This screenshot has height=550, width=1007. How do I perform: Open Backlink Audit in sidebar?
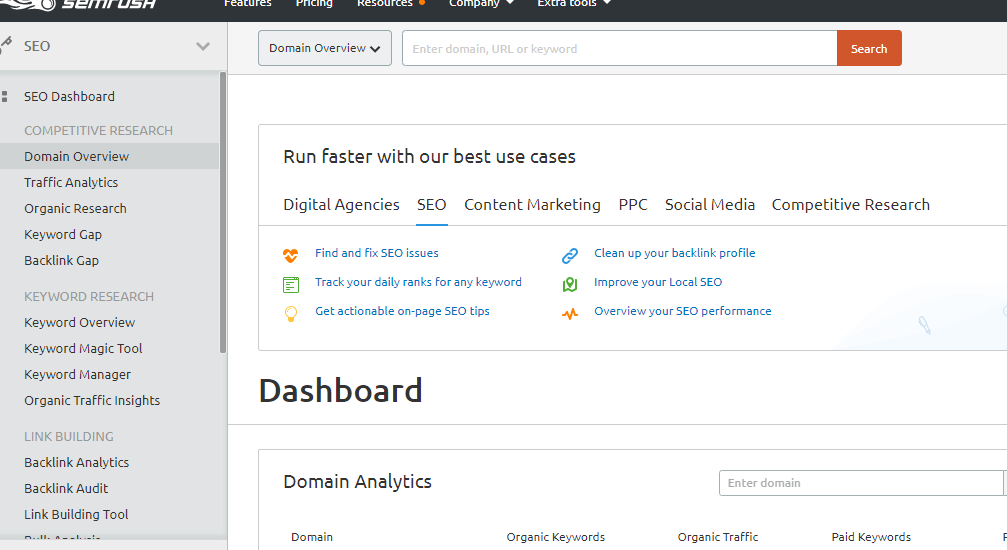(66, 488)
